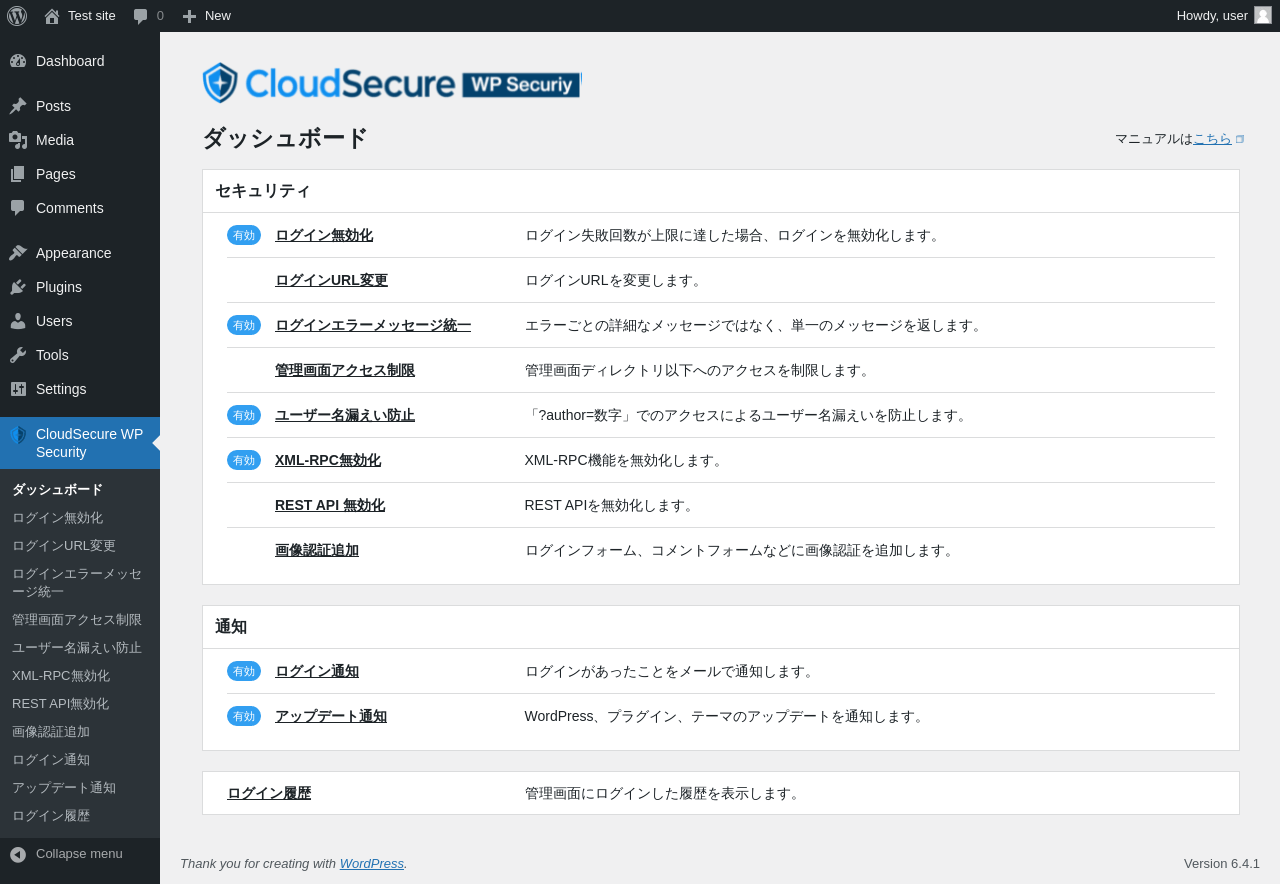This screenshot has width=1280, height=884.
Task: Open ログインURL変更 link in security table
Action: pos(331,281)
